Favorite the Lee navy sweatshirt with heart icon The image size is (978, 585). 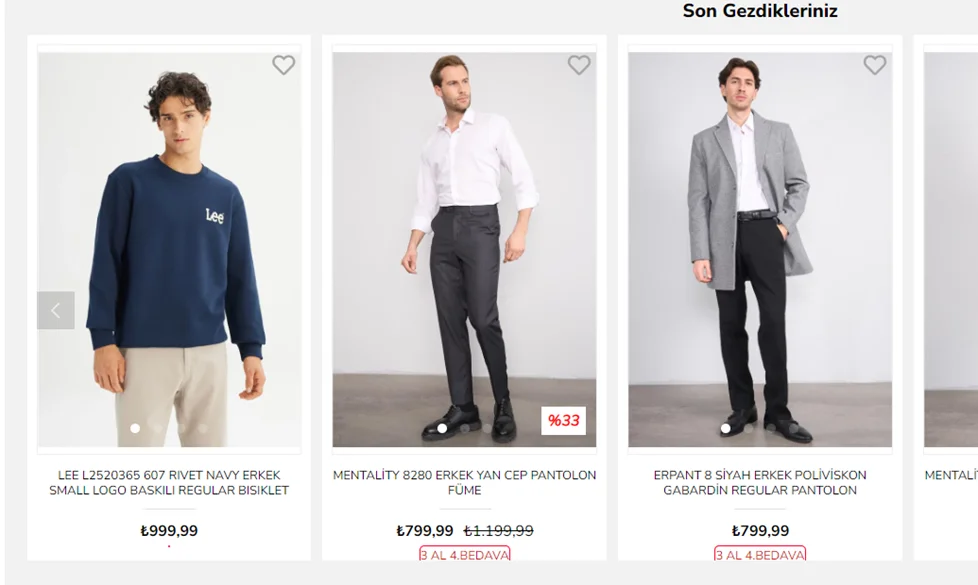pos(284,65)
